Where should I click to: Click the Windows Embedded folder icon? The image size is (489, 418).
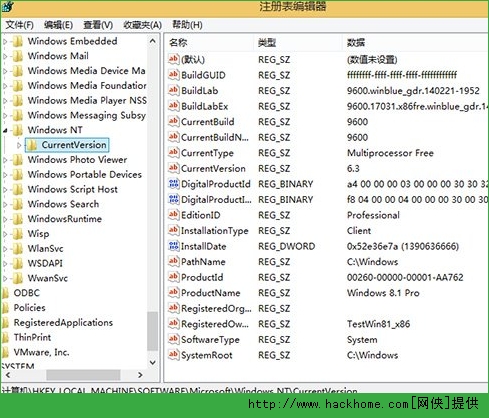[18, 41]
